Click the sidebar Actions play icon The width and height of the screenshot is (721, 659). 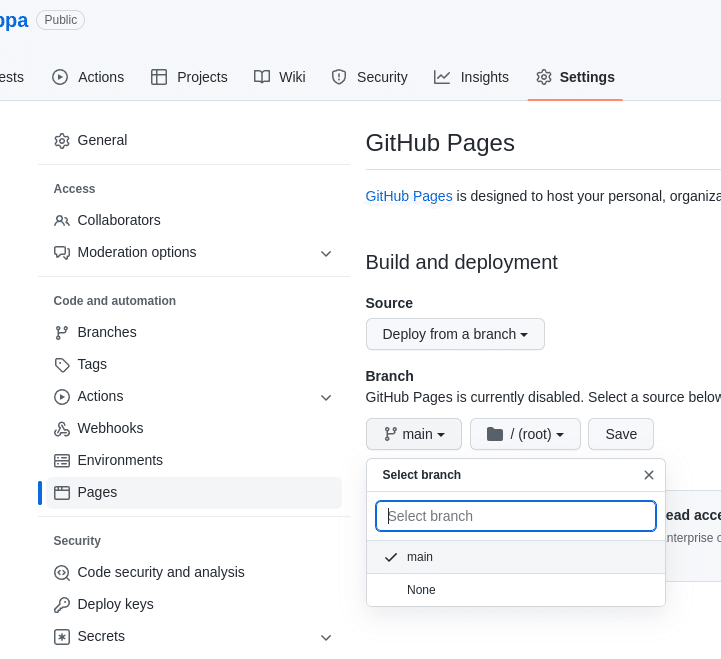tap(62, 397)
